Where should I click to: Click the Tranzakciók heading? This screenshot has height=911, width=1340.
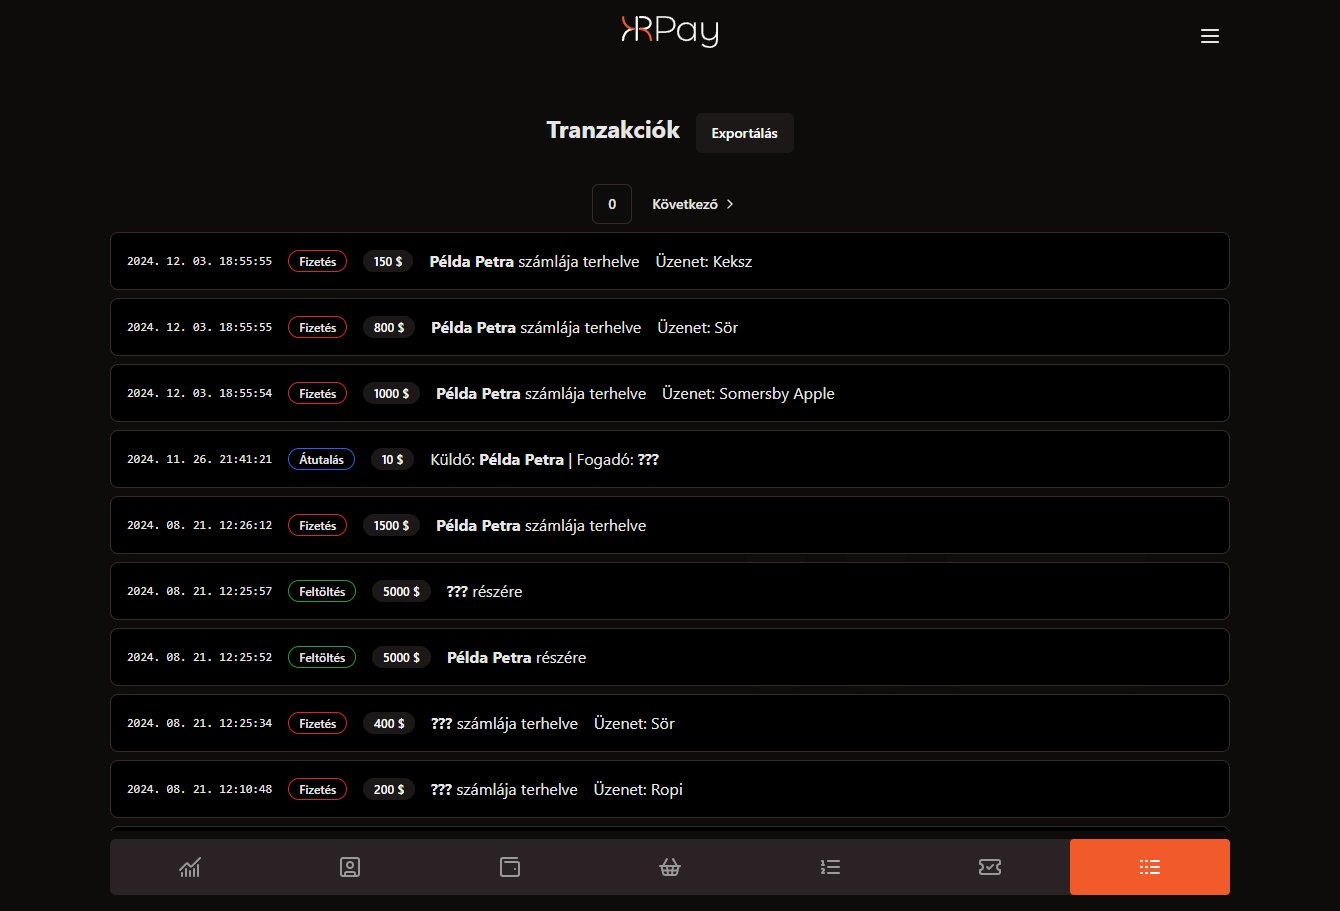(x=613, y=130)
